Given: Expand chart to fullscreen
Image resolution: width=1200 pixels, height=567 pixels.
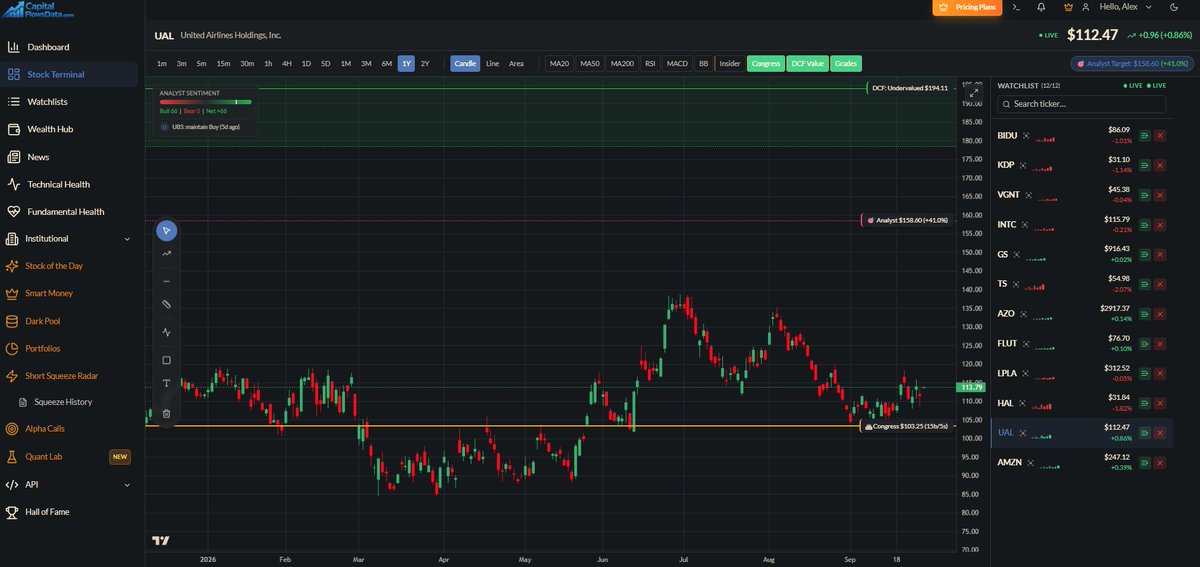Looking at the screenshot, I should pos(972,92).
